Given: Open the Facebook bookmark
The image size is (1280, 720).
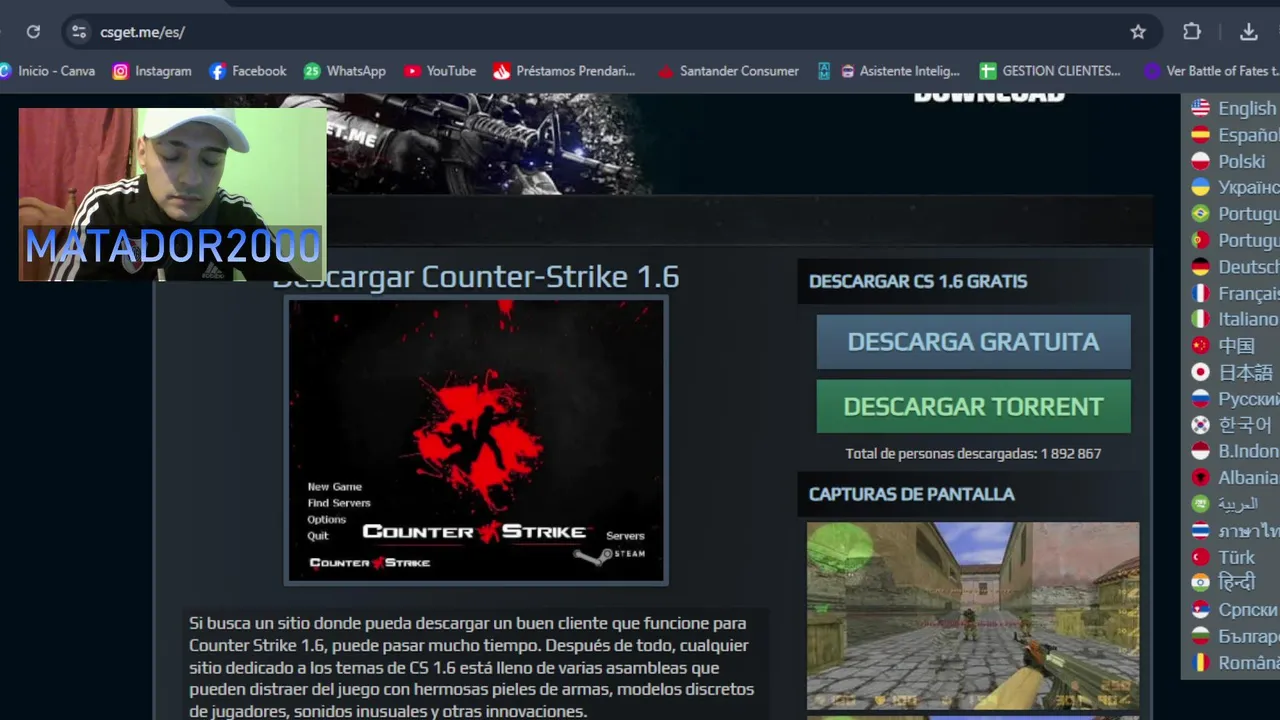Looking at the screenshot, I should tap(248, 71).
